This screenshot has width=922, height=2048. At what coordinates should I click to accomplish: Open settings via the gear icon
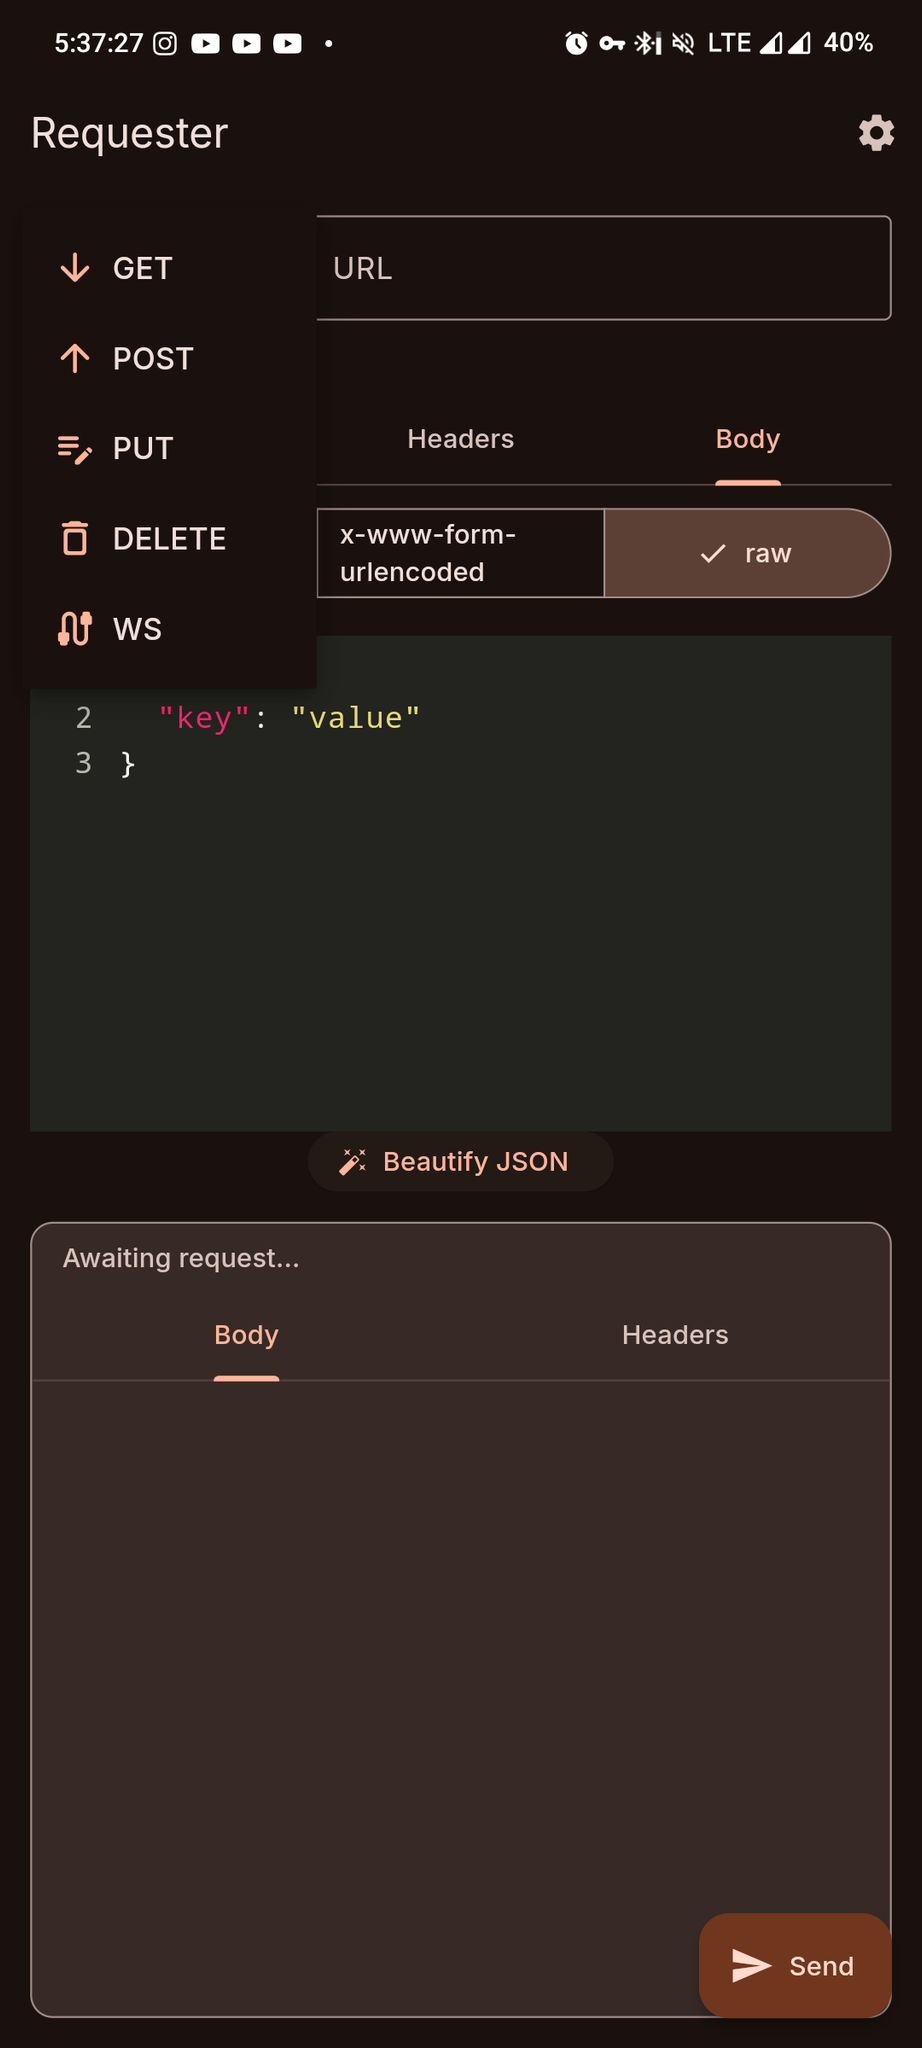[876, 133]
